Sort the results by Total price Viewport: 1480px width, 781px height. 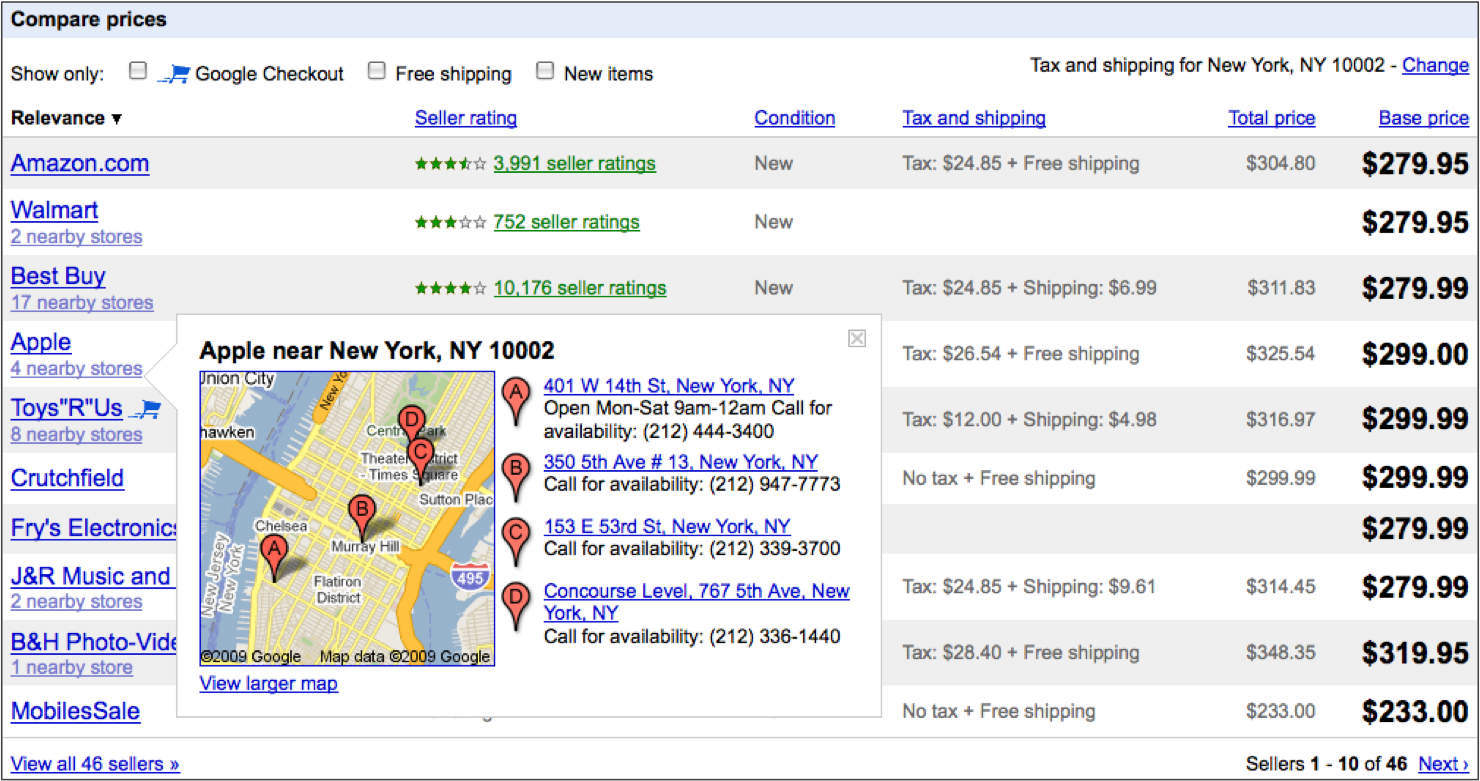pyautogui.click(x=1271, y=118)
